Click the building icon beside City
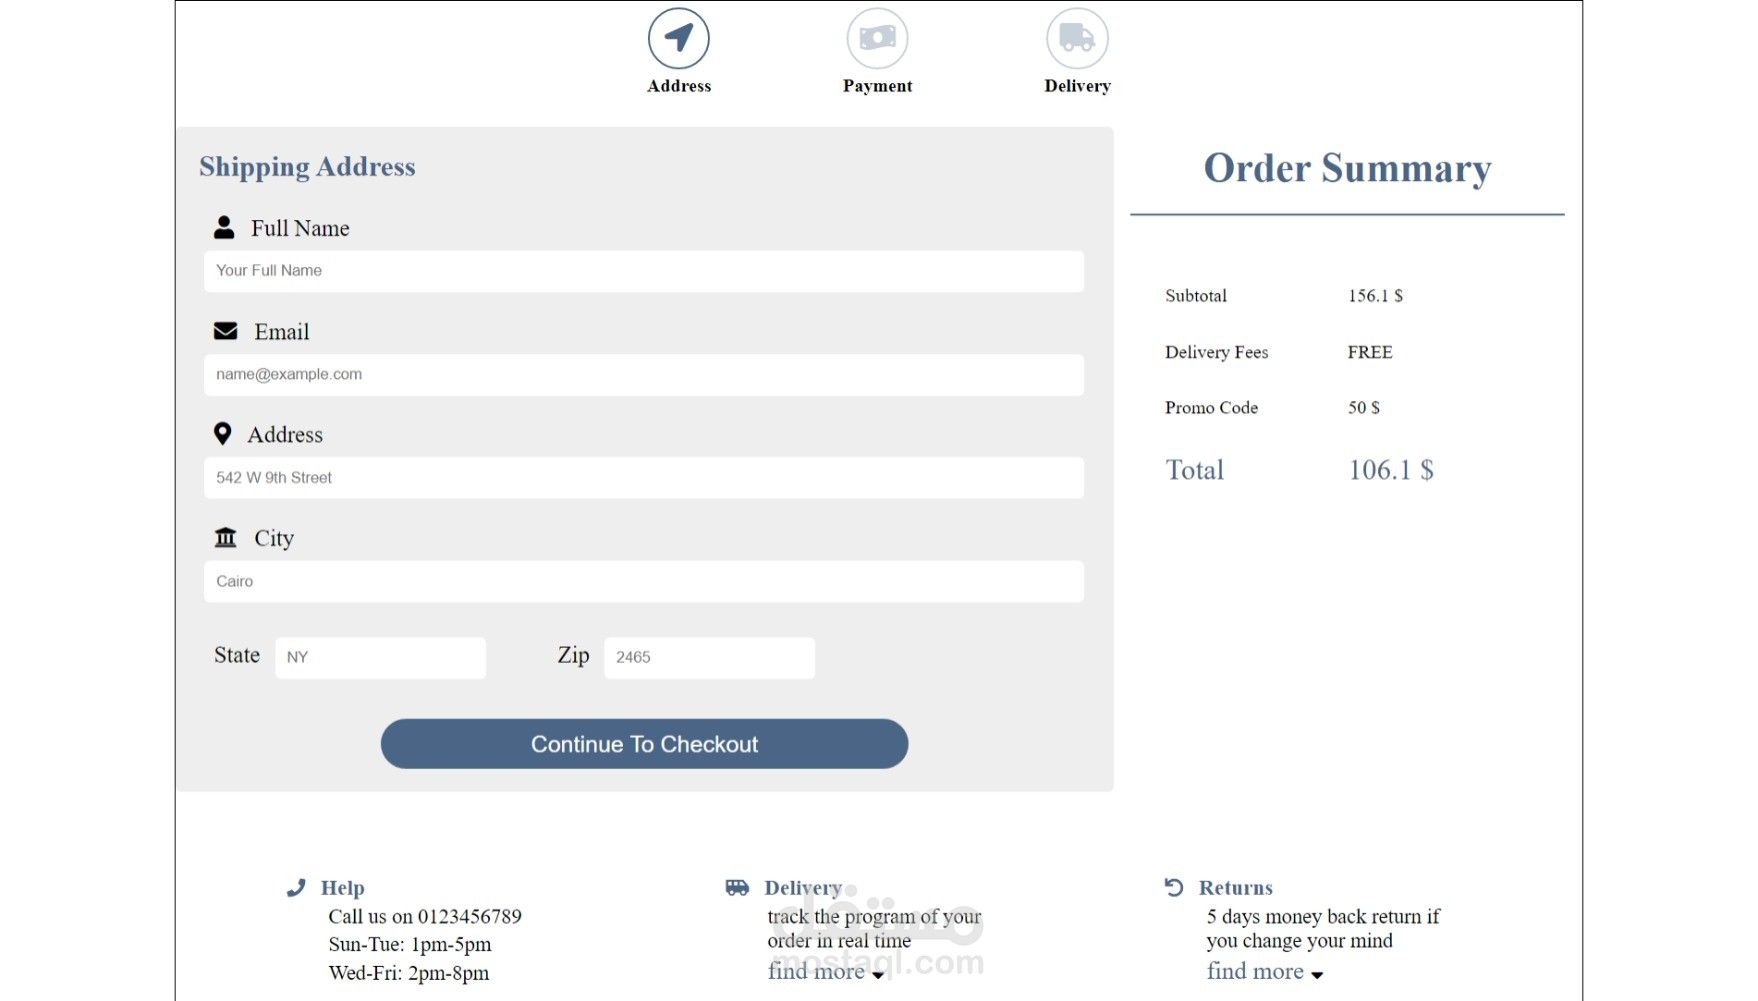Viewport: 1758px width, 1001px height. [225, 537]
